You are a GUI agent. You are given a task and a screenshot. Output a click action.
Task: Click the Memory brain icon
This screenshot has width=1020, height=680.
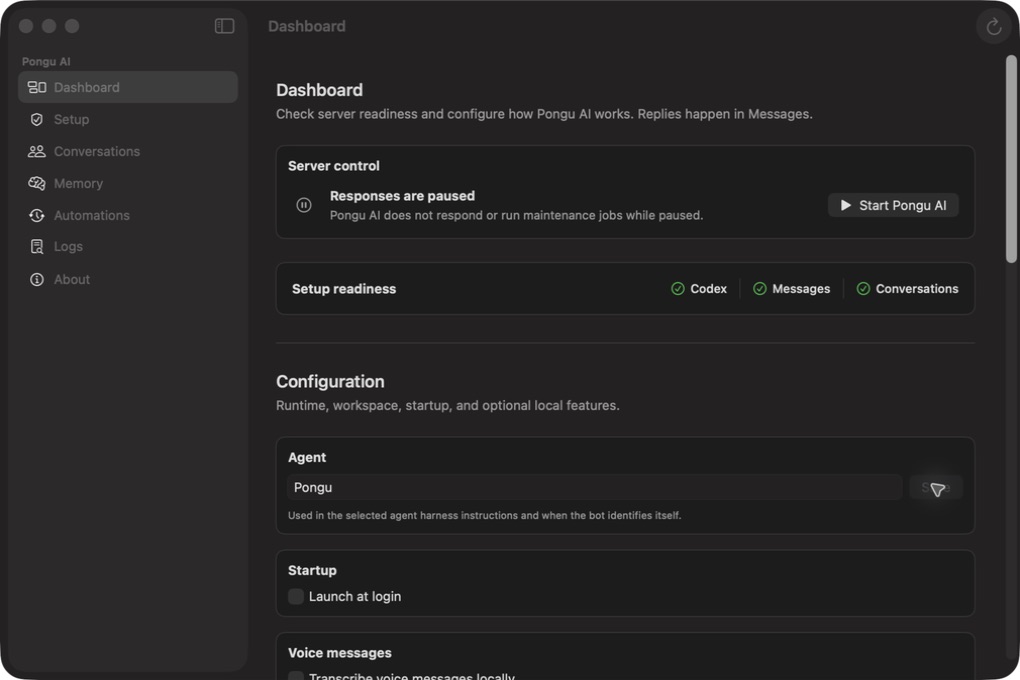pyautogui.click(x=37, y=184)
